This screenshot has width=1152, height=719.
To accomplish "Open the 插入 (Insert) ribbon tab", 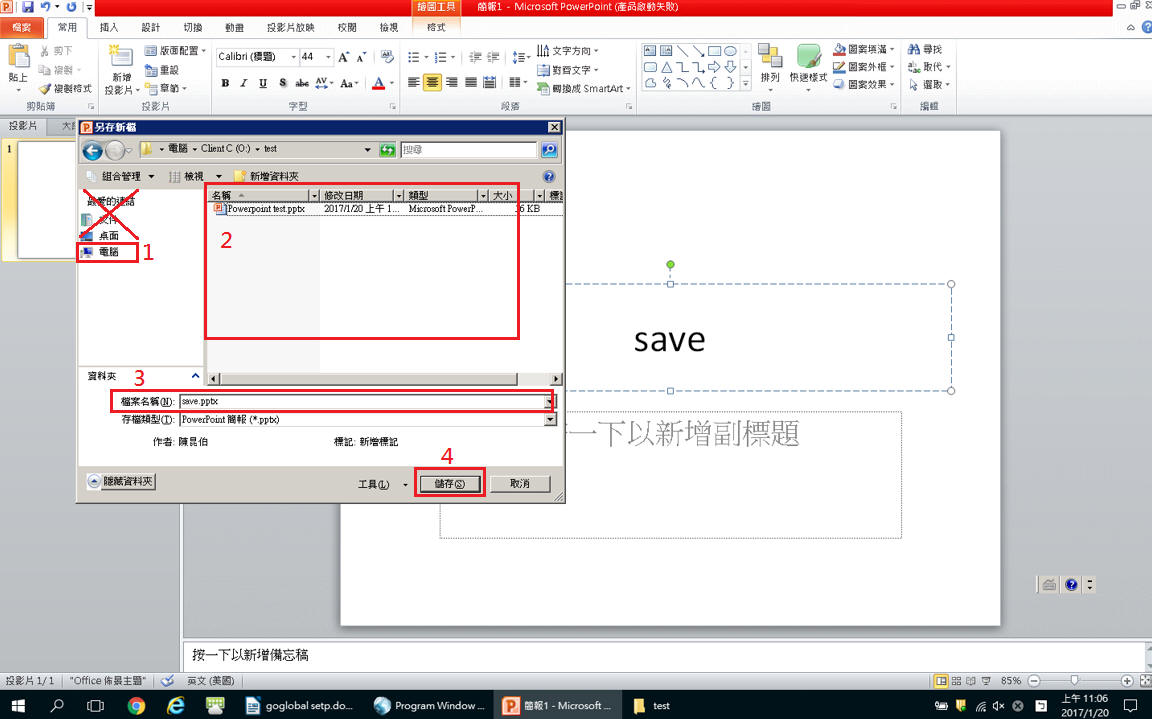I will click(x=109, y=28).
